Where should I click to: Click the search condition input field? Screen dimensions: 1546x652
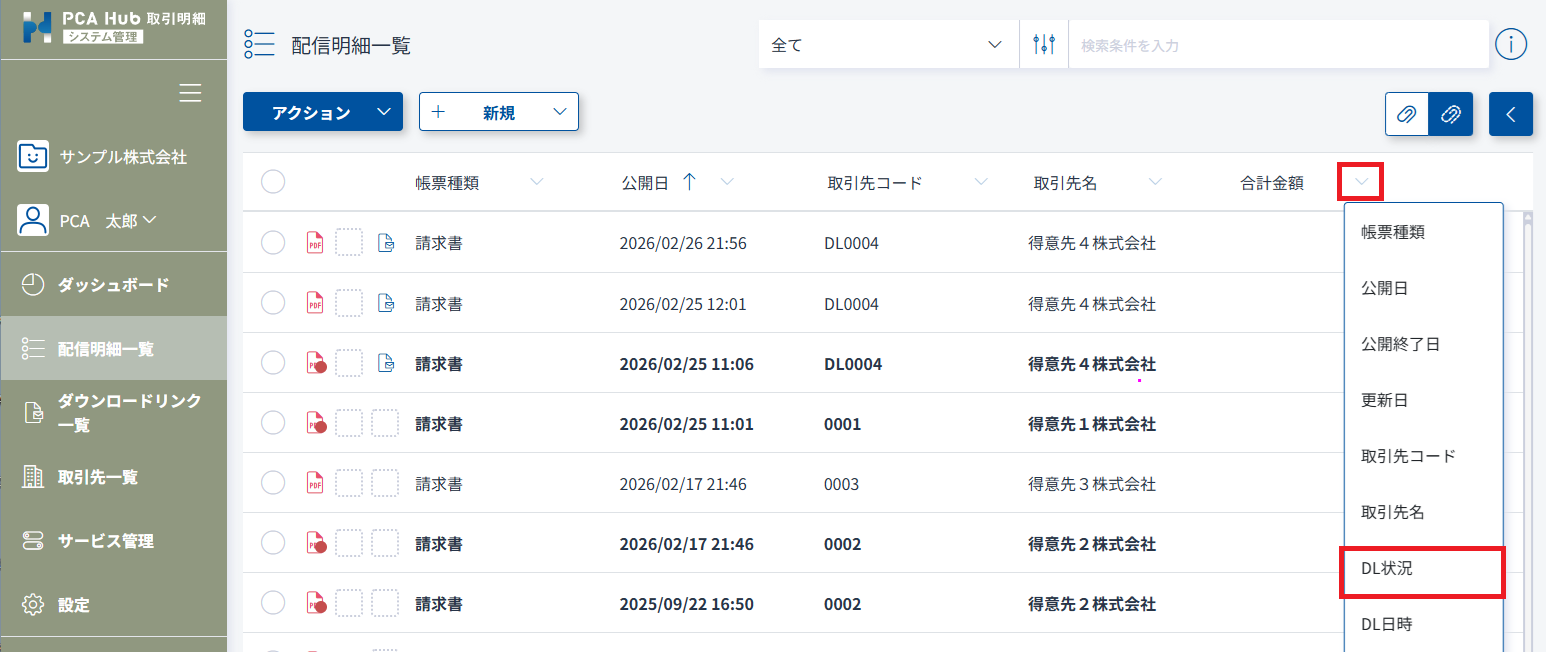1275,45
